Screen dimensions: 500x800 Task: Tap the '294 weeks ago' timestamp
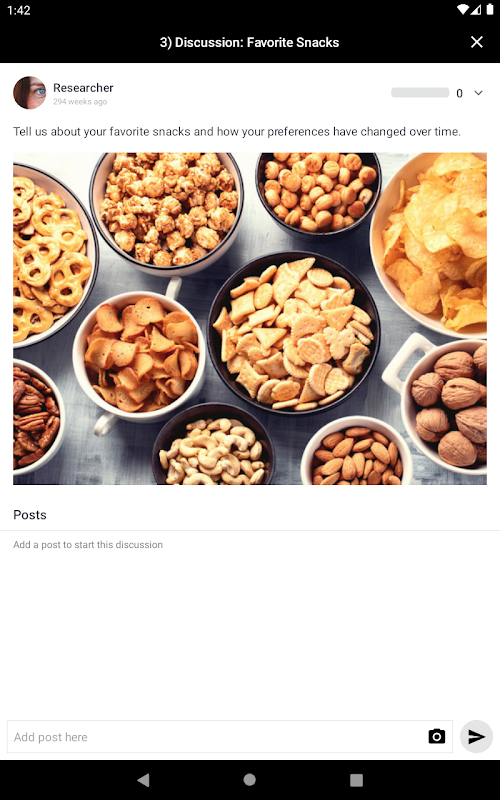click(80, 102)
